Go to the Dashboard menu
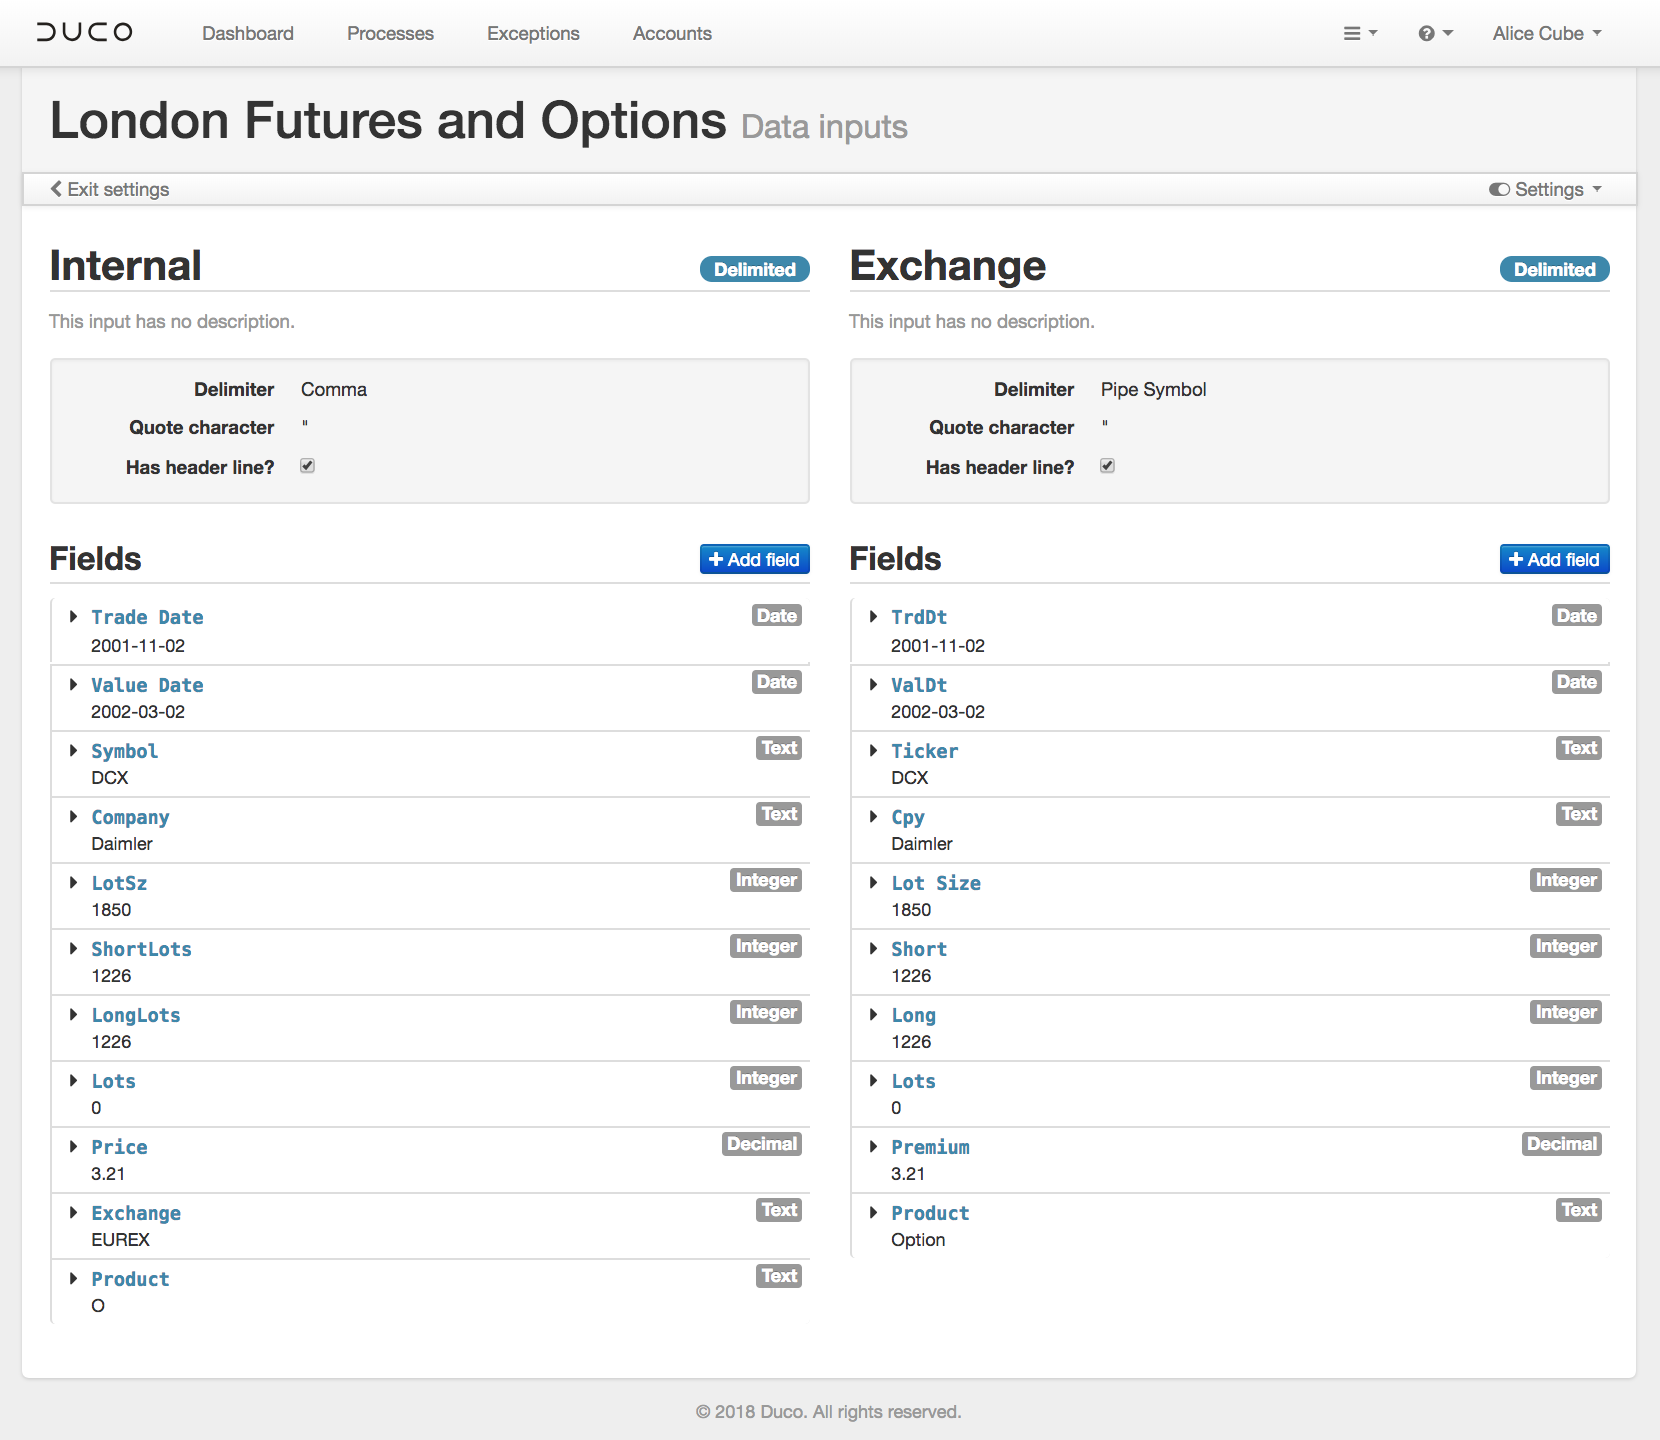Viewport: 1660px width, 1440px height. point(248,33)
